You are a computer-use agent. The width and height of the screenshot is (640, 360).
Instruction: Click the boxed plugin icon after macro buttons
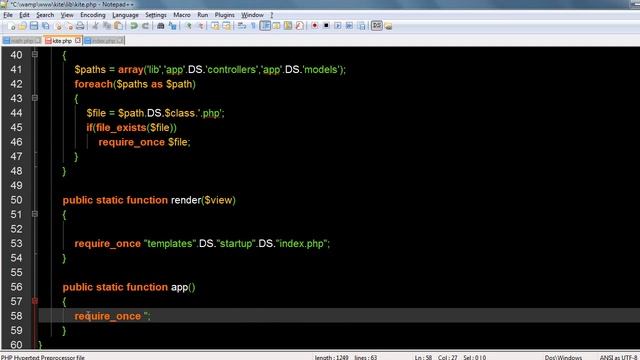[377, 26]
